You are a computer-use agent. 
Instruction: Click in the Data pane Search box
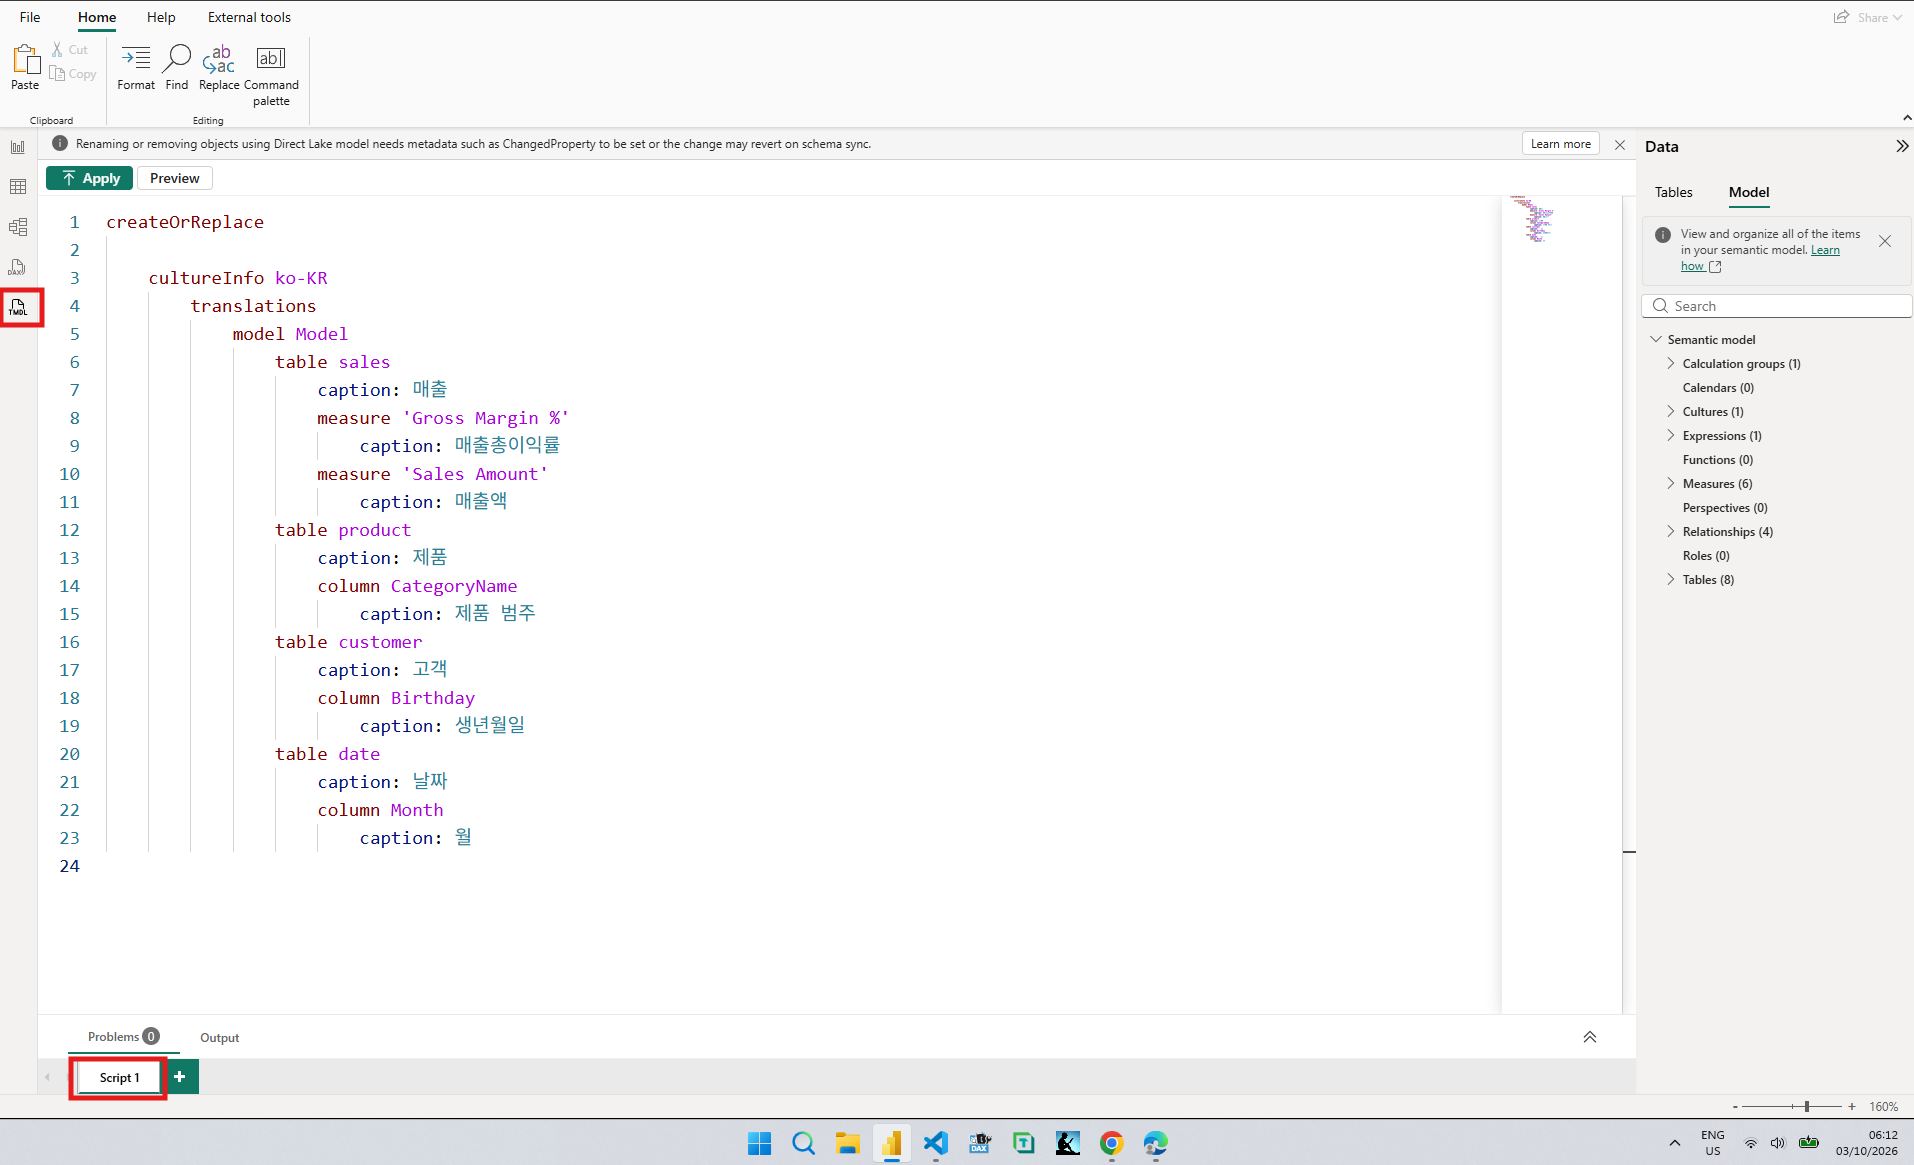[x=1777, y=306]
